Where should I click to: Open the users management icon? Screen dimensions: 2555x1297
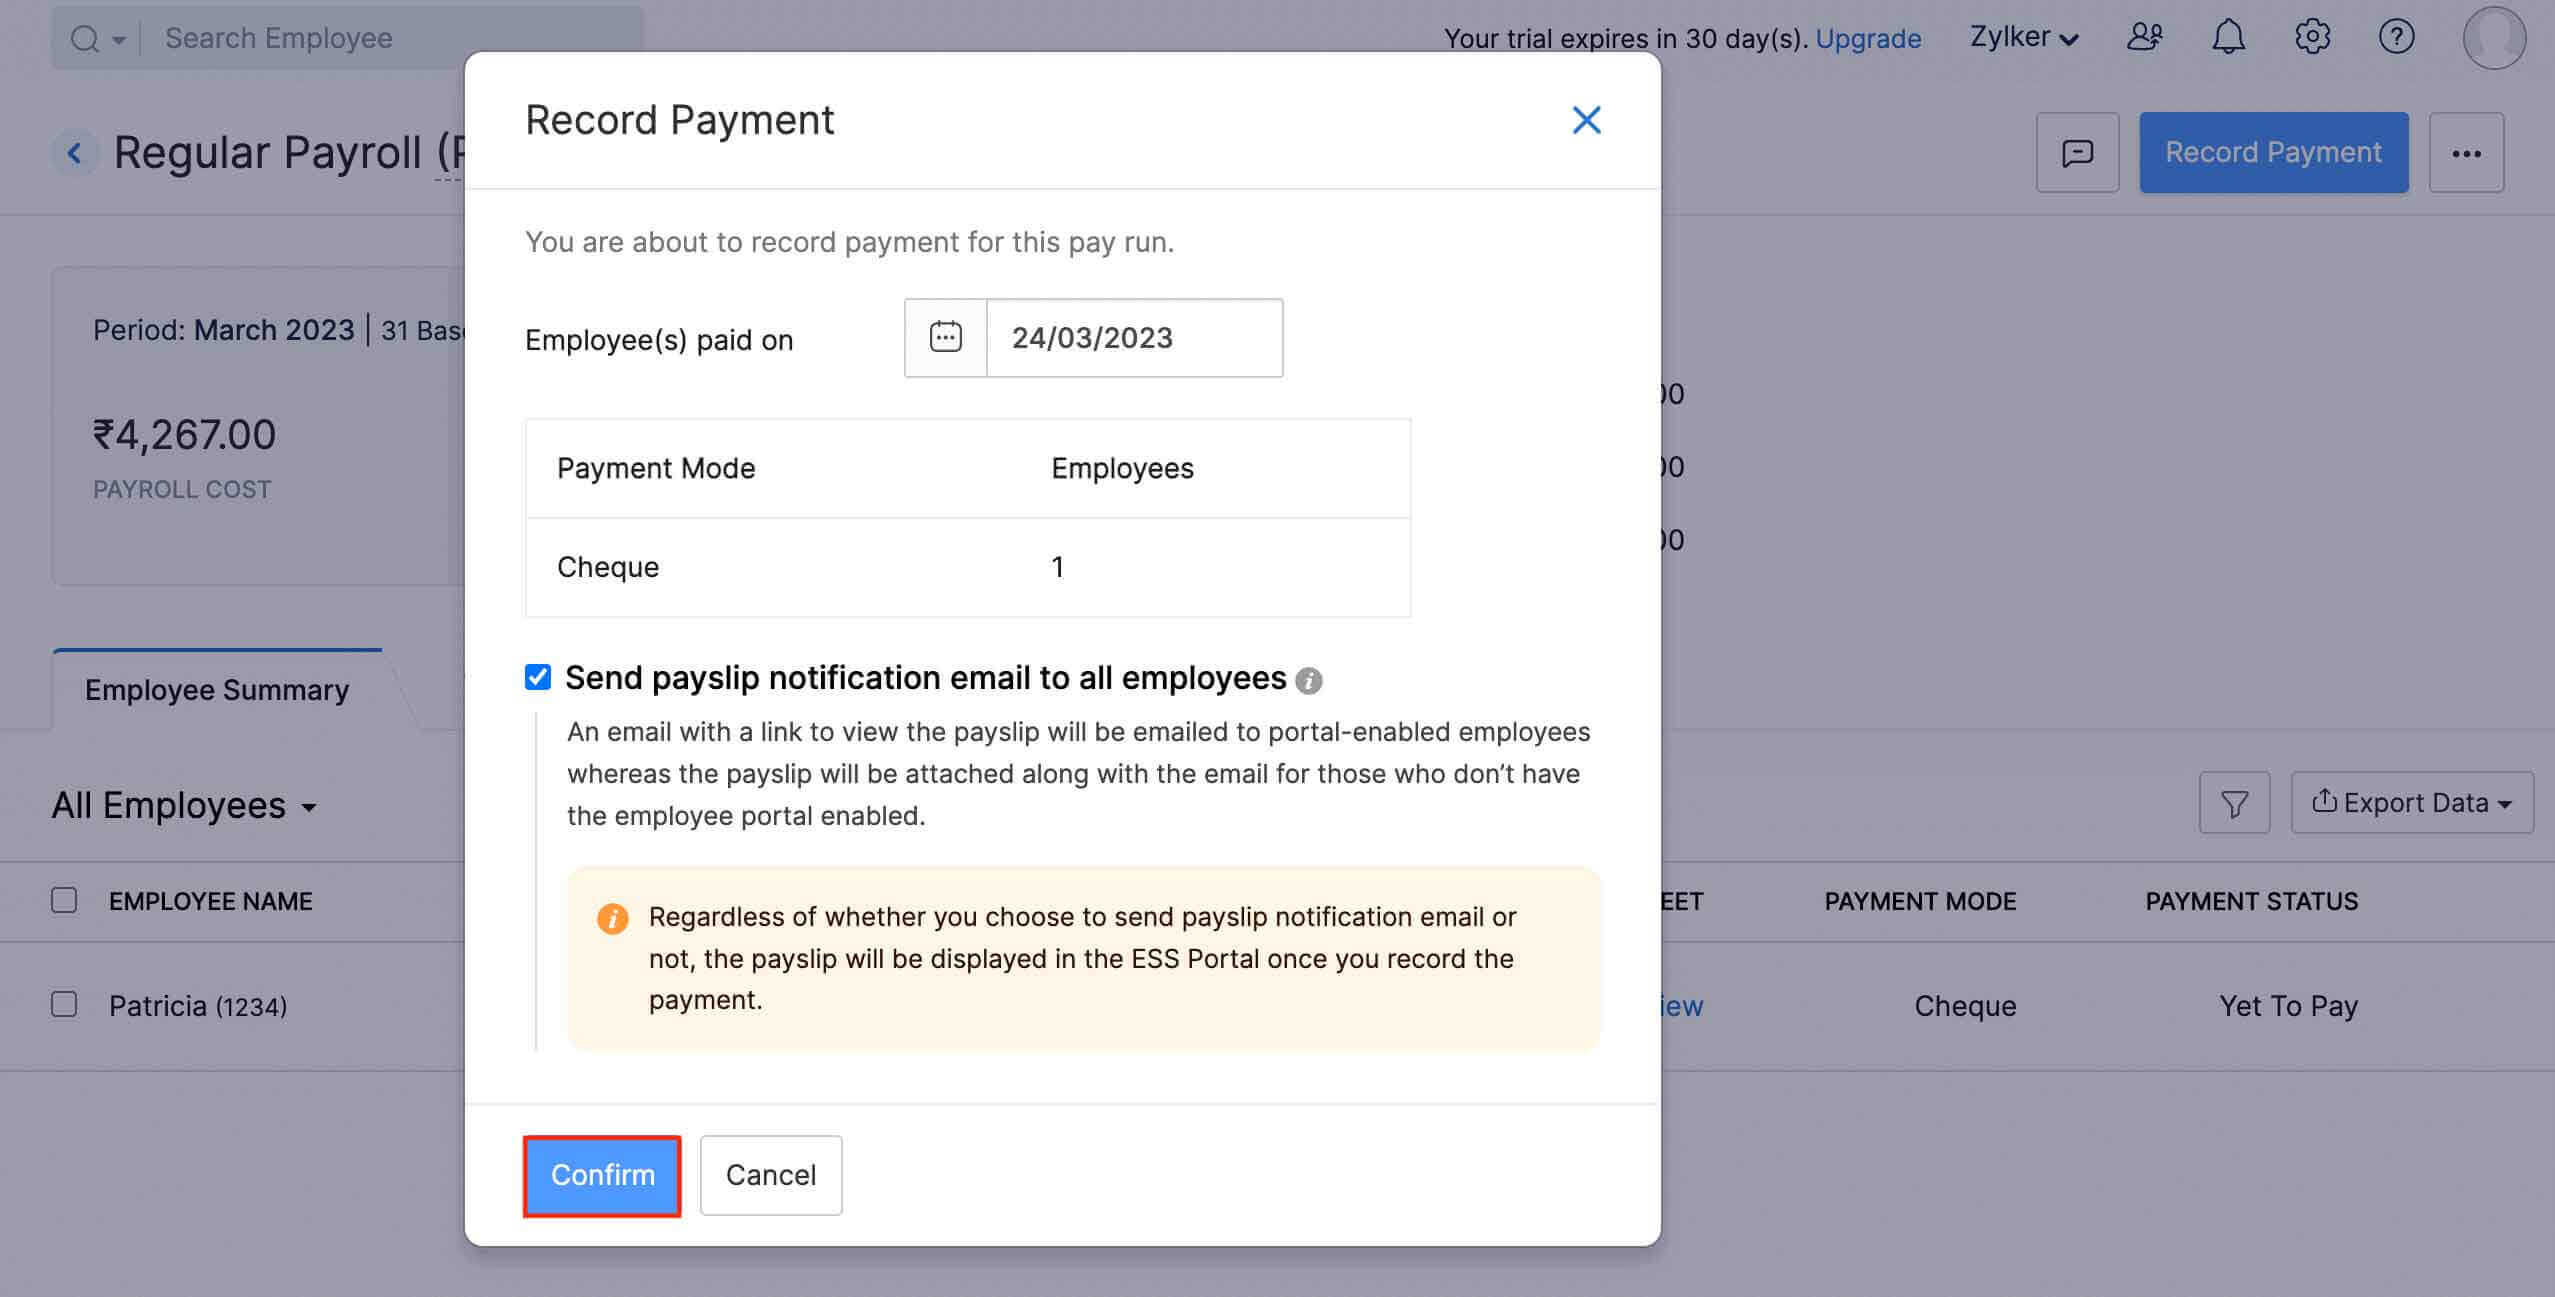pyautogui.click(x=2144, y=37)
